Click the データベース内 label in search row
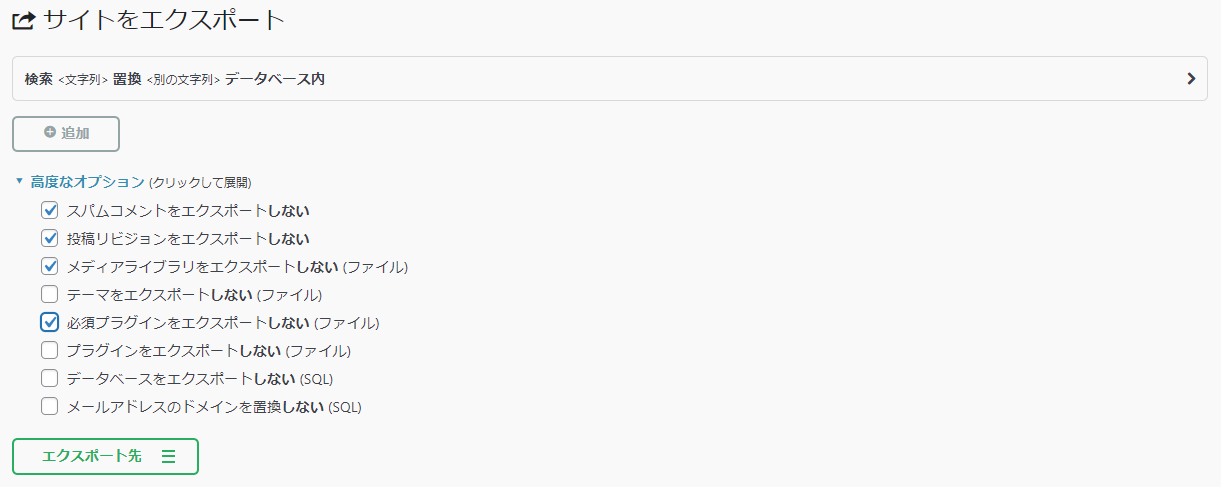 click(x=275, y=79)
